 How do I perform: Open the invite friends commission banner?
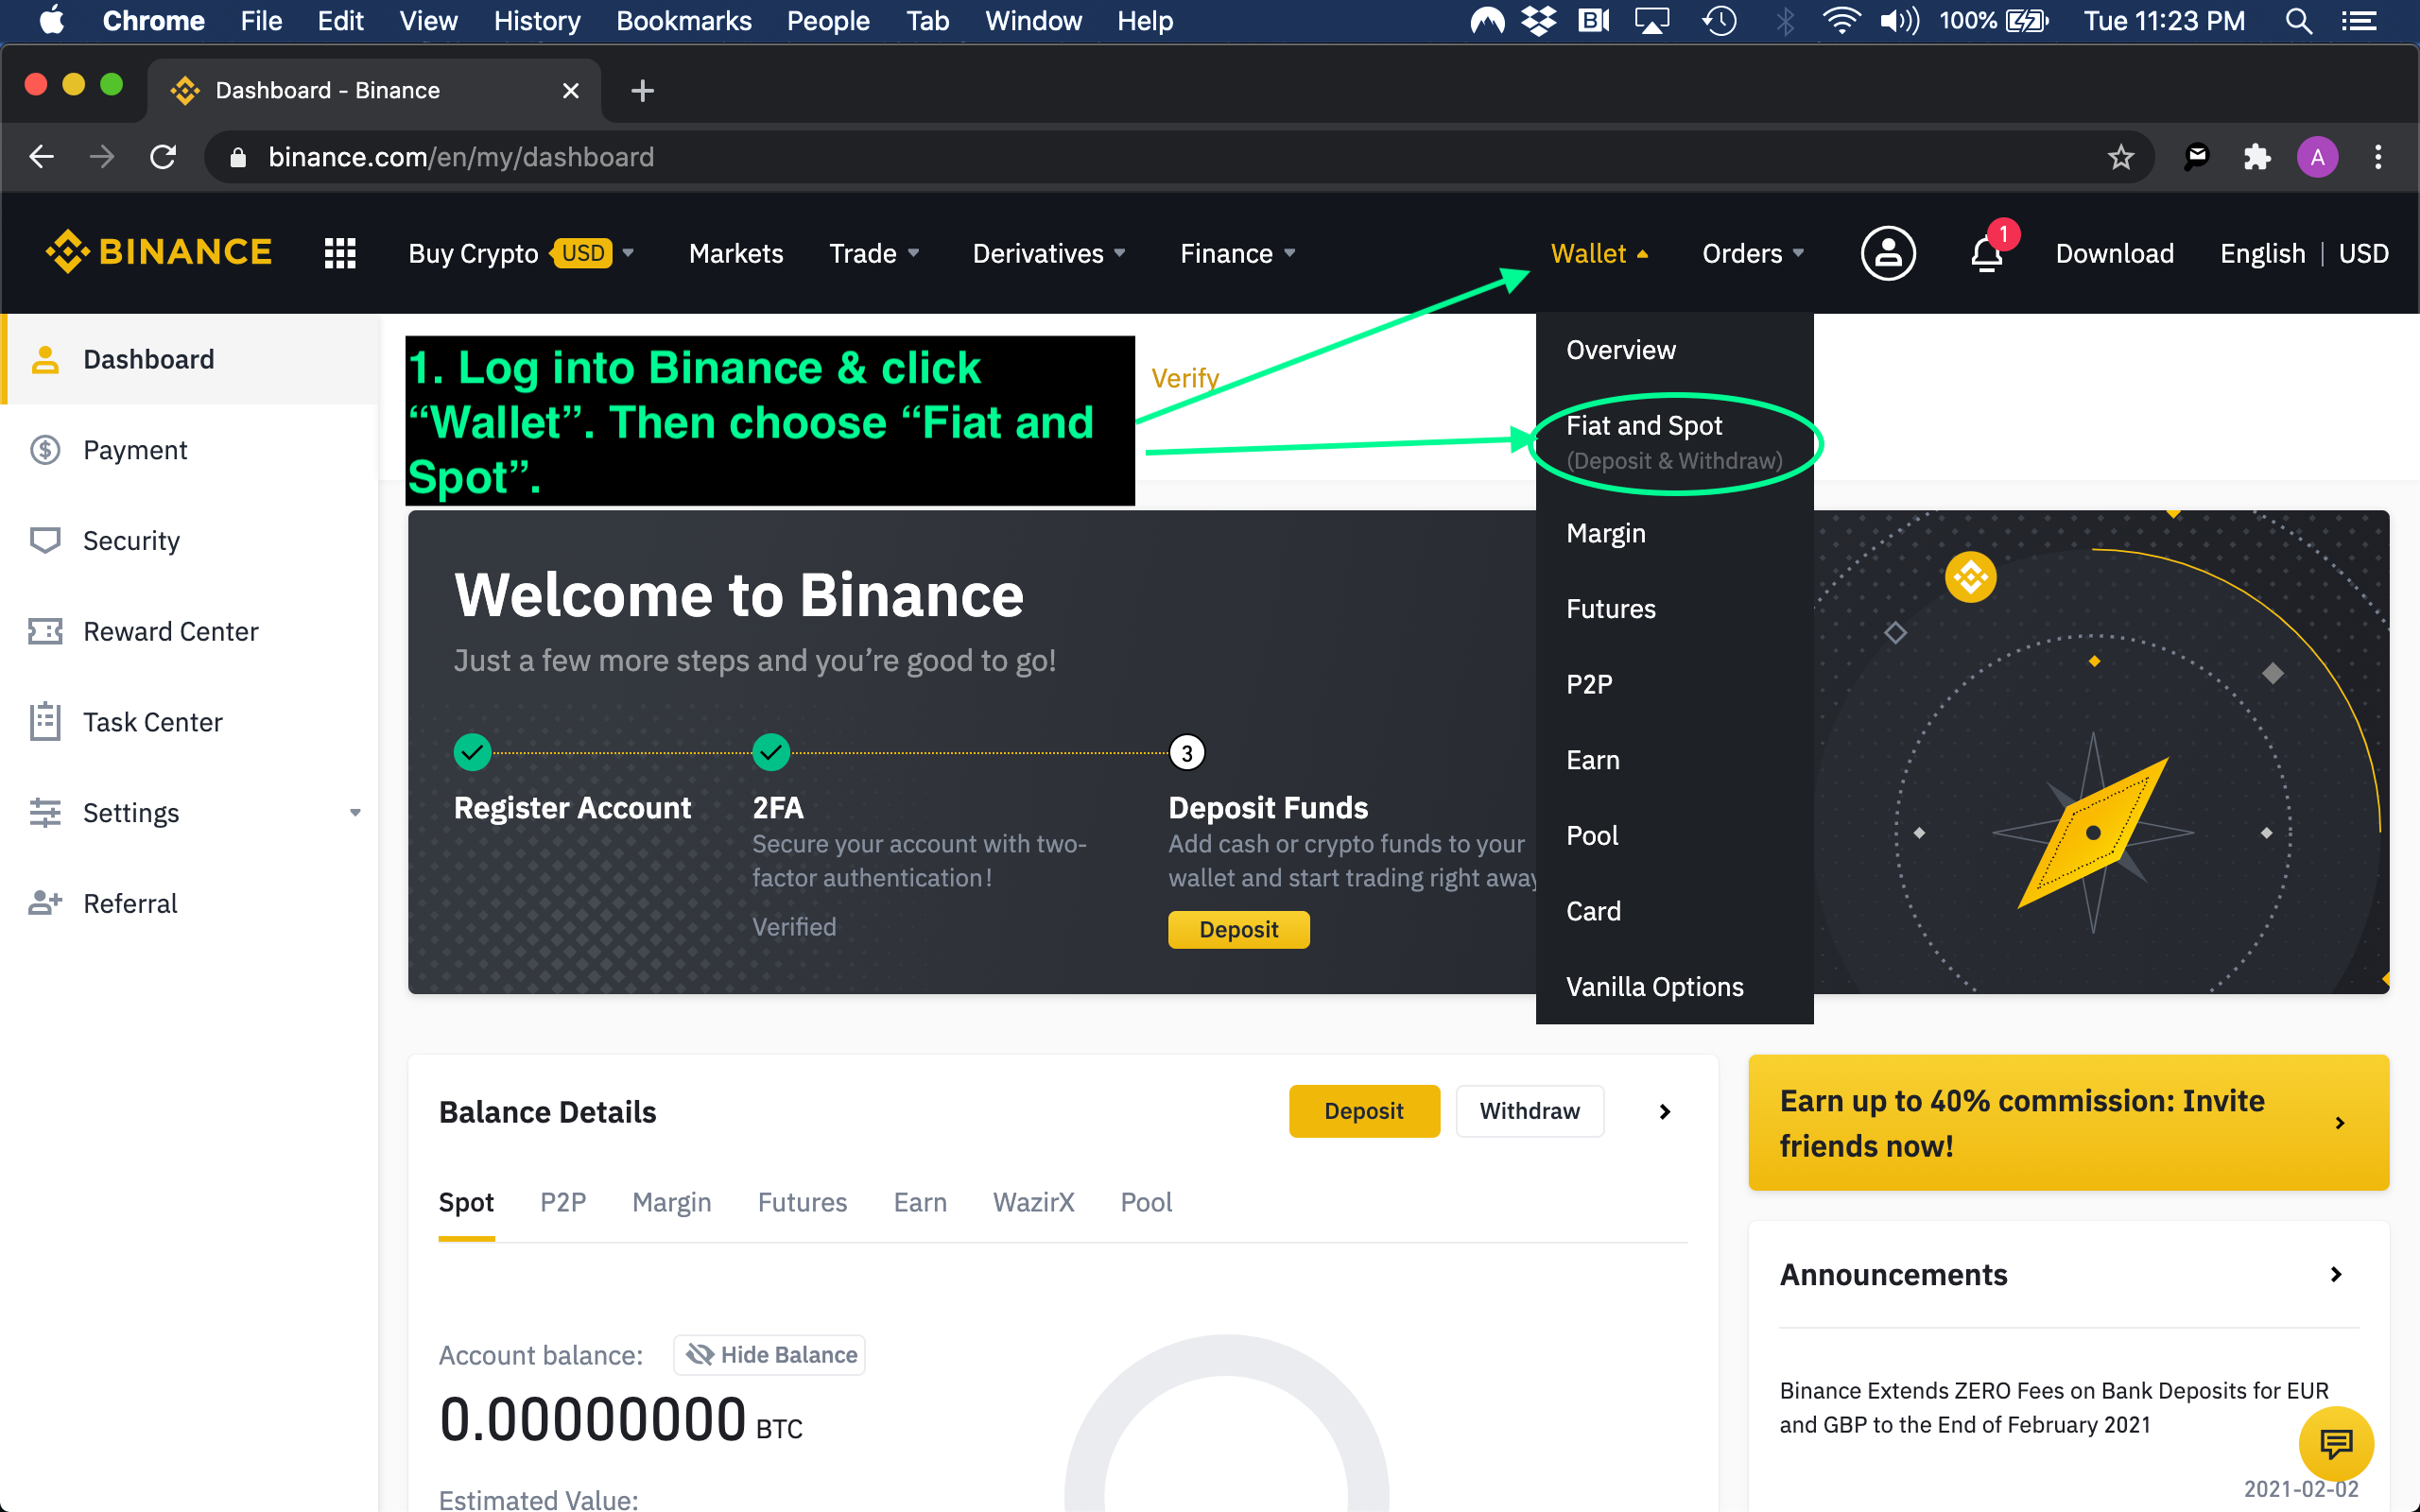point(2068,1123)
